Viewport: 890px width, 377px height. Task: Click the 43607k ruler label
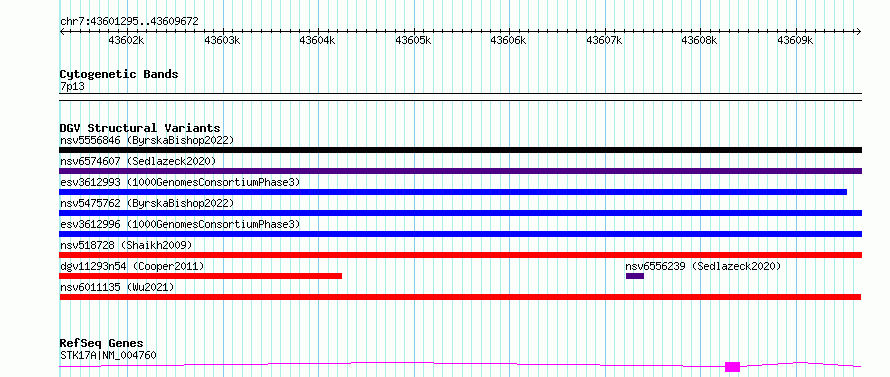[x=605, y=41]
